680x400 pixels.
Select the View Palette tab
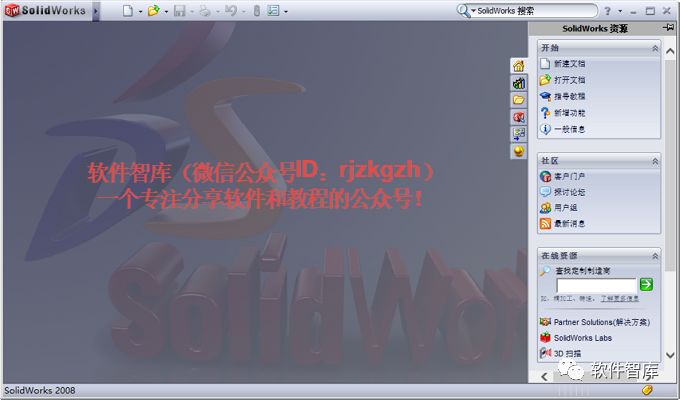point(519,134)
